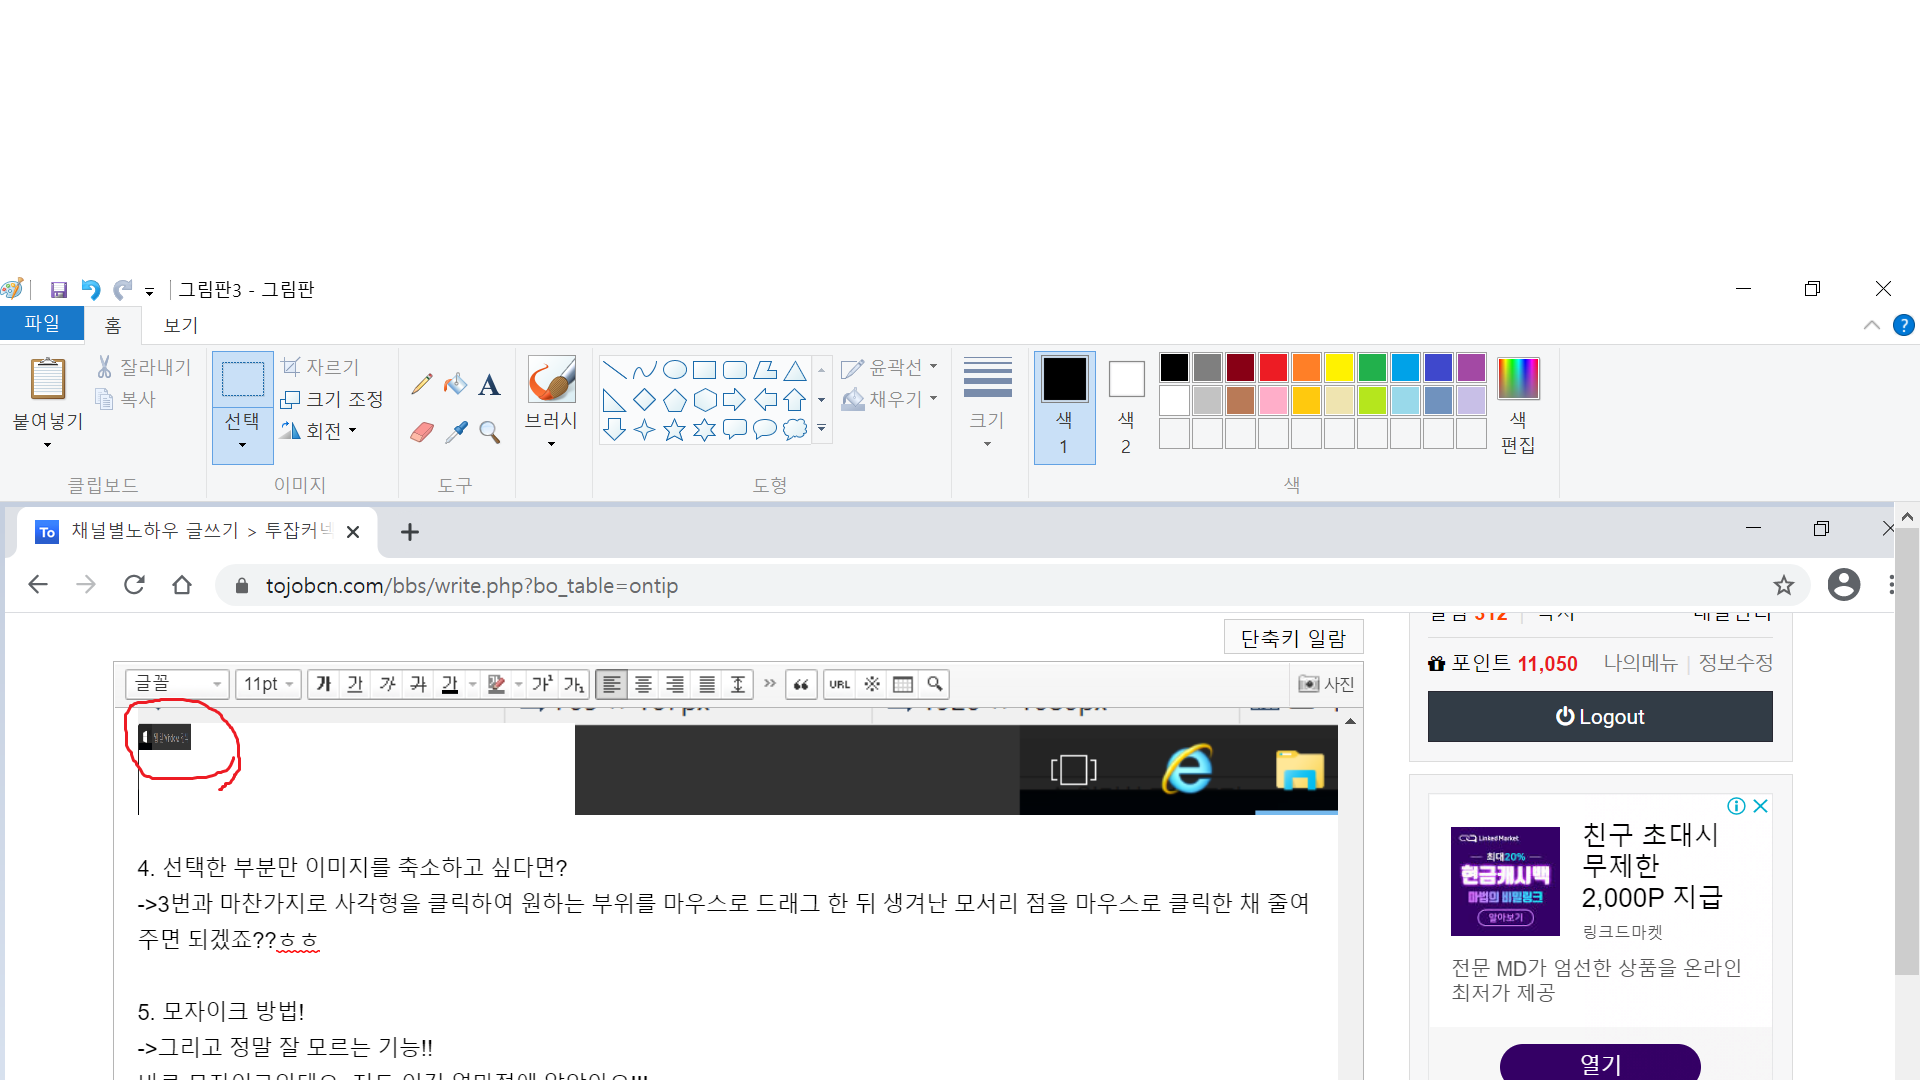The height and width of the screenshot is (1080, 1920).
Task: Open the 정보수정 link
Action: tap(1735, 663)
